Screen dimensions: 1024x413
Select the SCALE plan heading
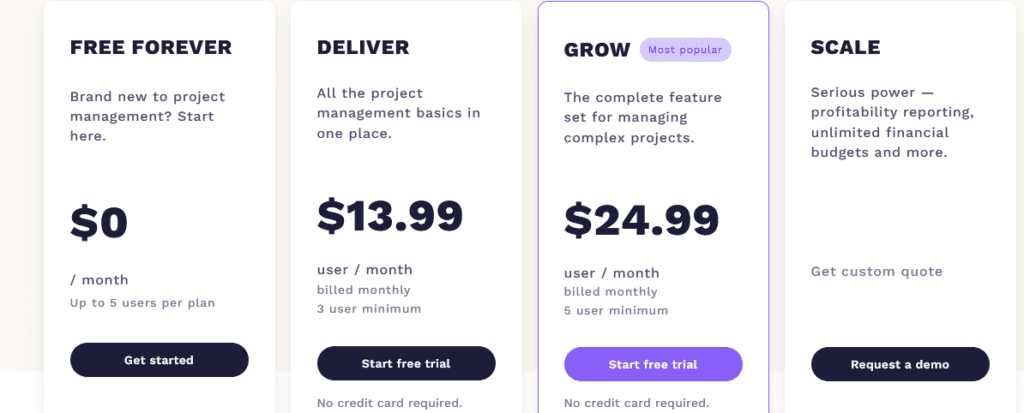click(846, 47)
